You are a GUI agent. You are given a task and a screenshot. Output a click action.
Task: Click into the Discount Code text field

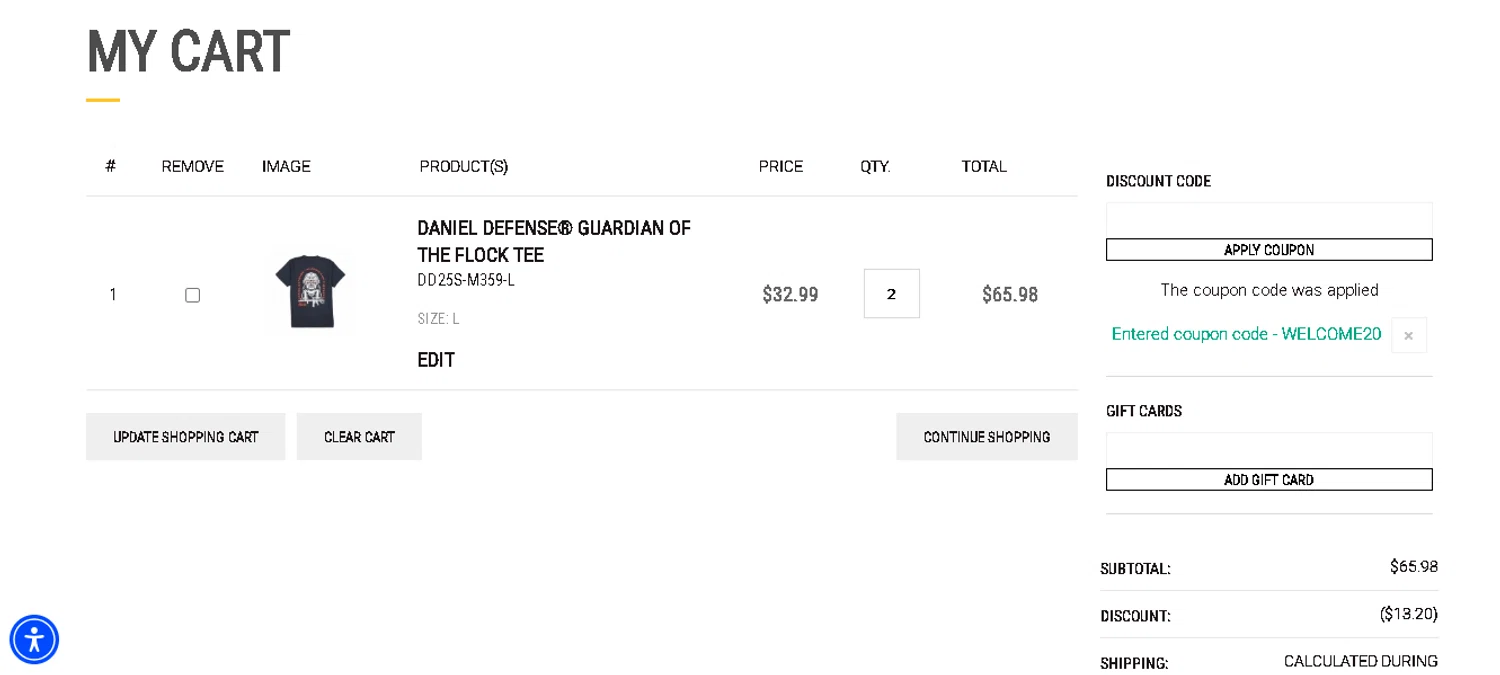click(x=1268, y=220)
